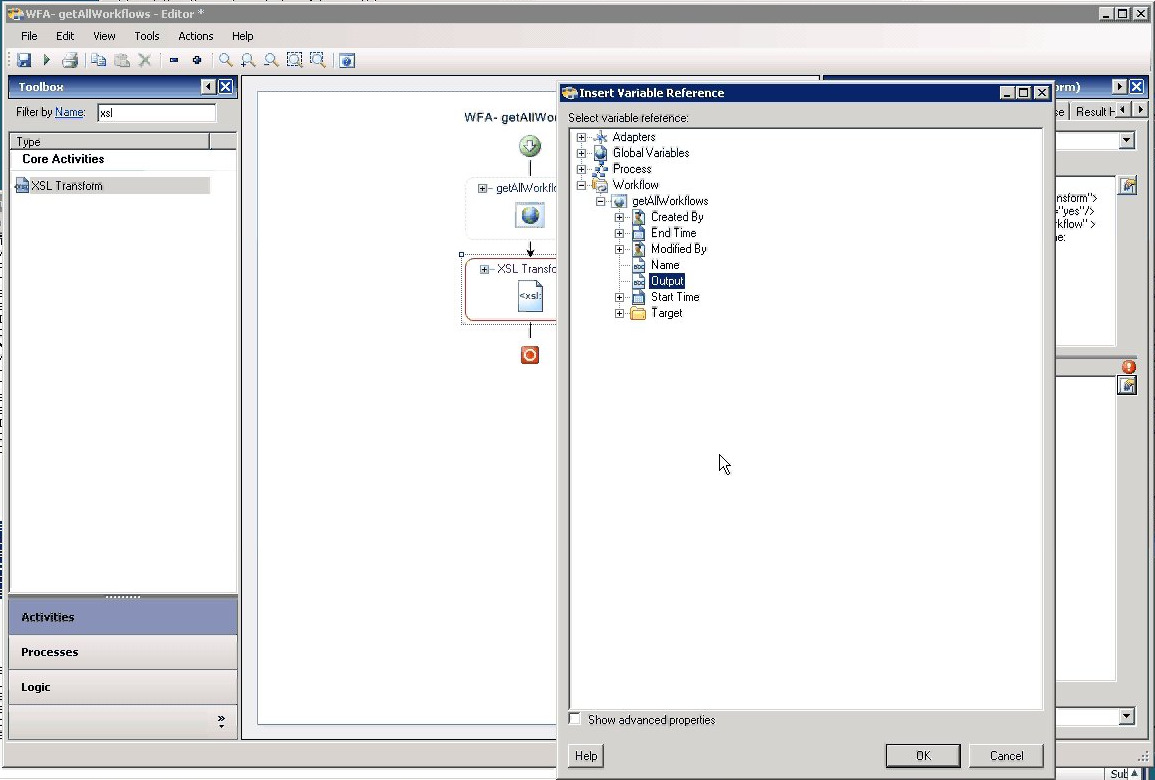
Task: Open the Logic section in Toolbox
Action: click(123, 686)
